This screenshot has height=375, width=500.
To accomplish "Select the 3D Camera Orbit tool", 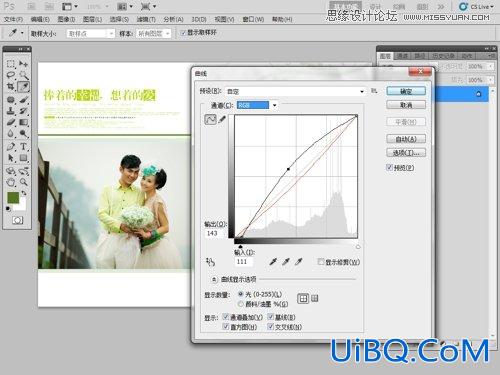I will pyautogui.click(x=24, y=171).
